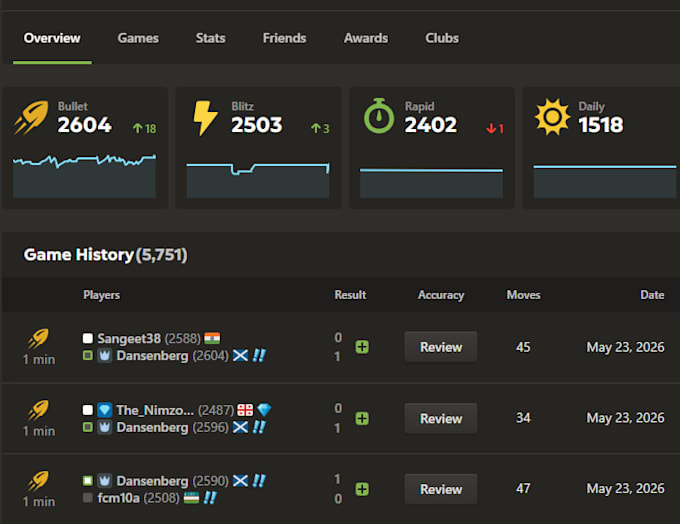680x524 pixels.
Task: Click the Daily sun icon
Action: (x=552, y=117)
